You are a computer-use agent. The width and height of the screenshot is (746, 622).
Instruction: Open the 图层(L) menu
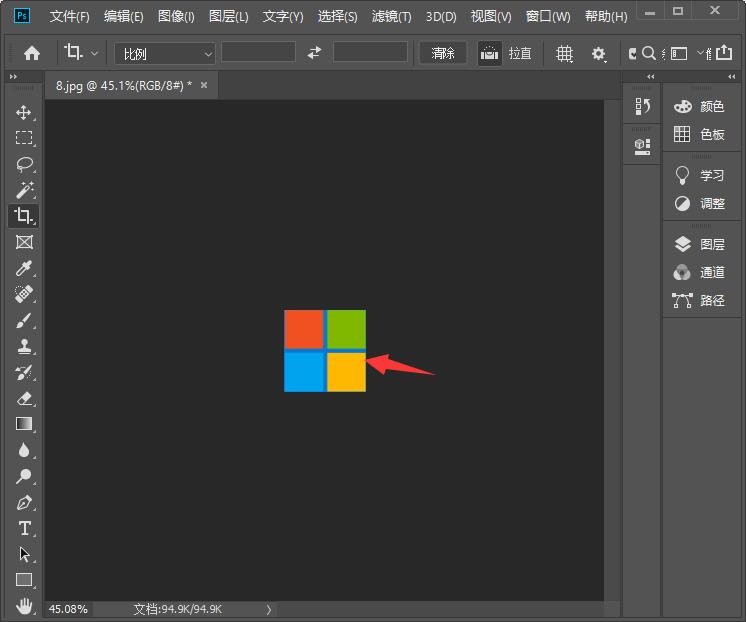pos(228,17)
